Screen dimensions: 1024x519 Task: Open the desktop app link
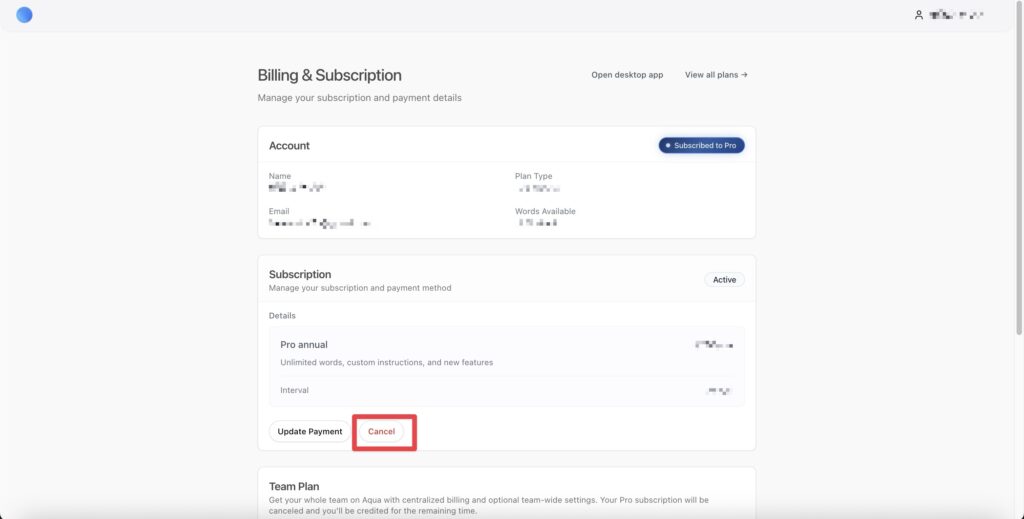tap(627, 75)
